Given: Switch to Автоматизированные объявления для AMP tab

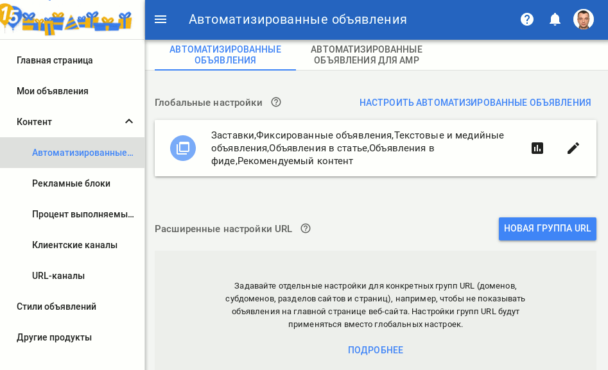Looking at the screenshot, I should [x=366, y=55].
